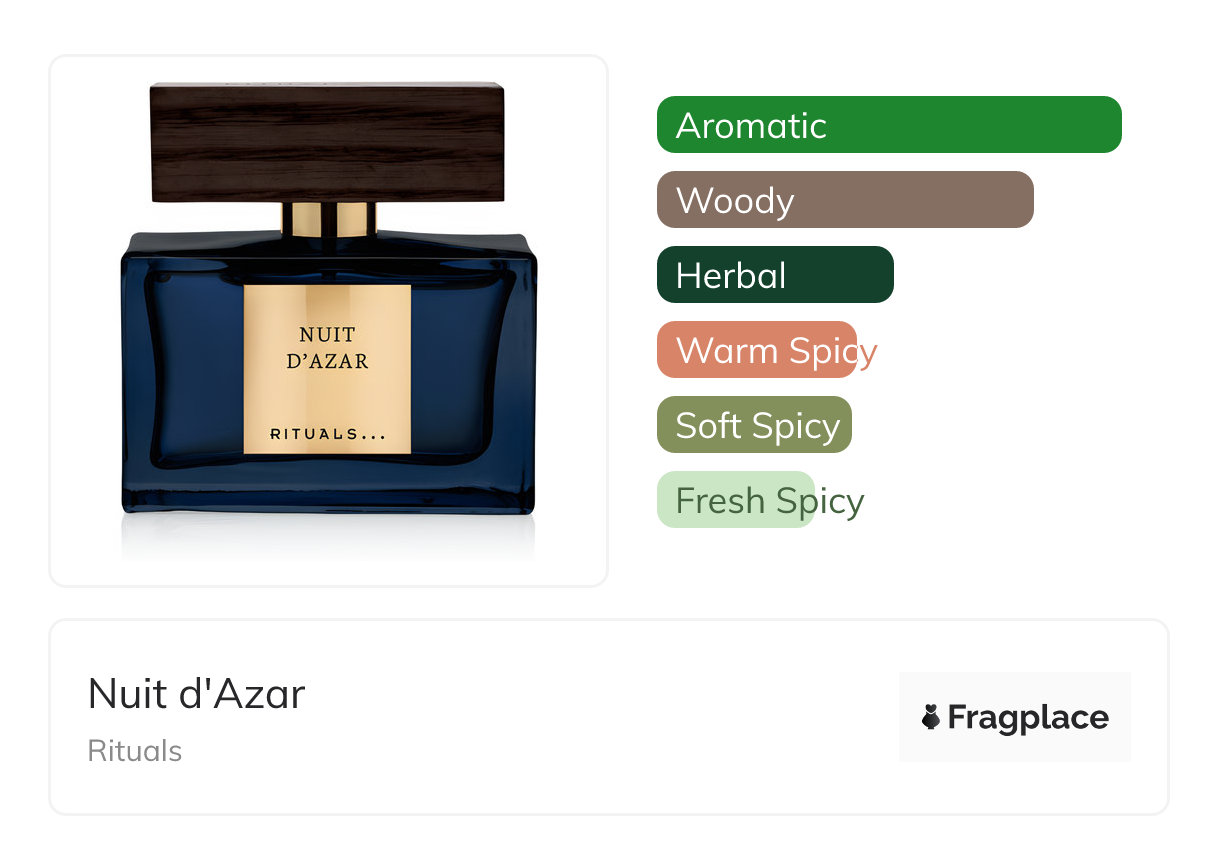Click the Fragplace wordmark text

coord(1028,718)
